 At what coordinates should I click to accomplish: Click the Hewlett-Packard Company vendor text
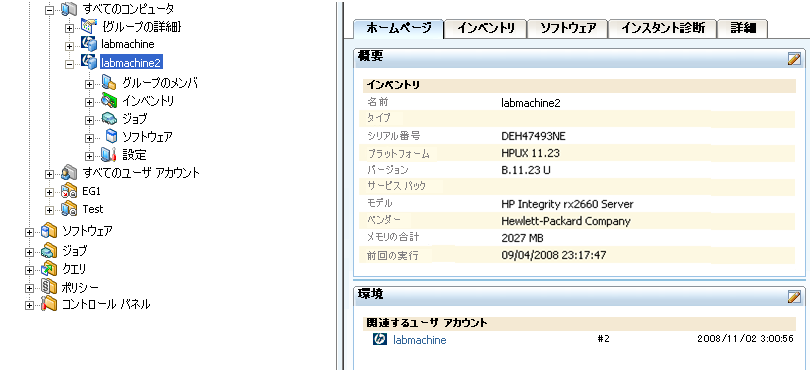point(566,221)
